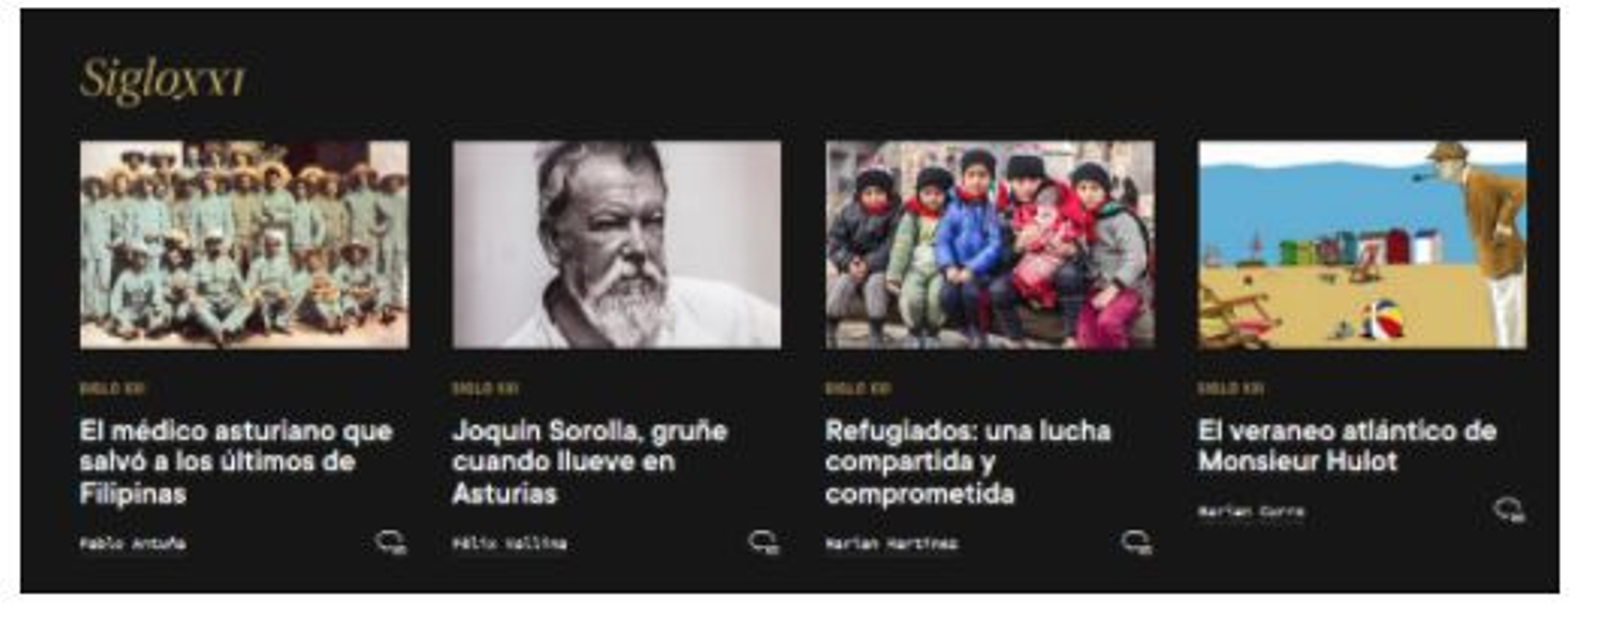Open comments icon under Joquin Sorolla article

(x=764, y=543)
